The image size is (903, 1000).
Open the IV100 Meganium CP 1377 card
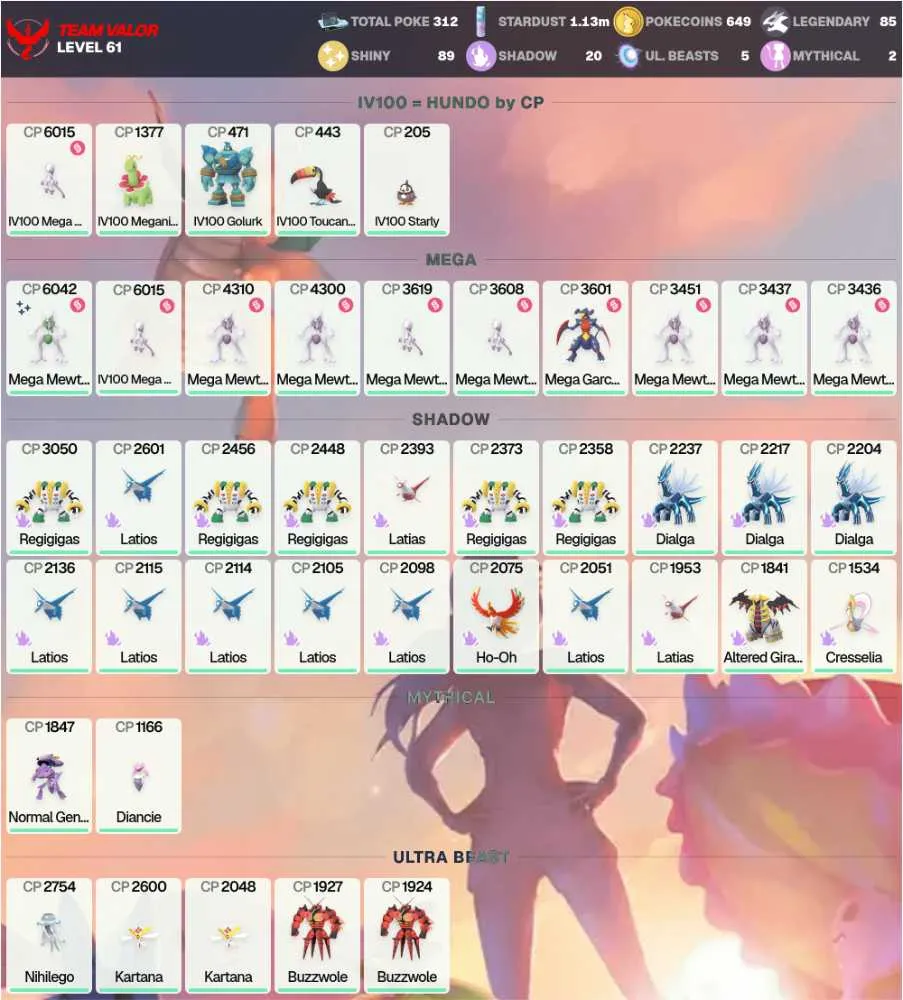[x=138, y=180]
